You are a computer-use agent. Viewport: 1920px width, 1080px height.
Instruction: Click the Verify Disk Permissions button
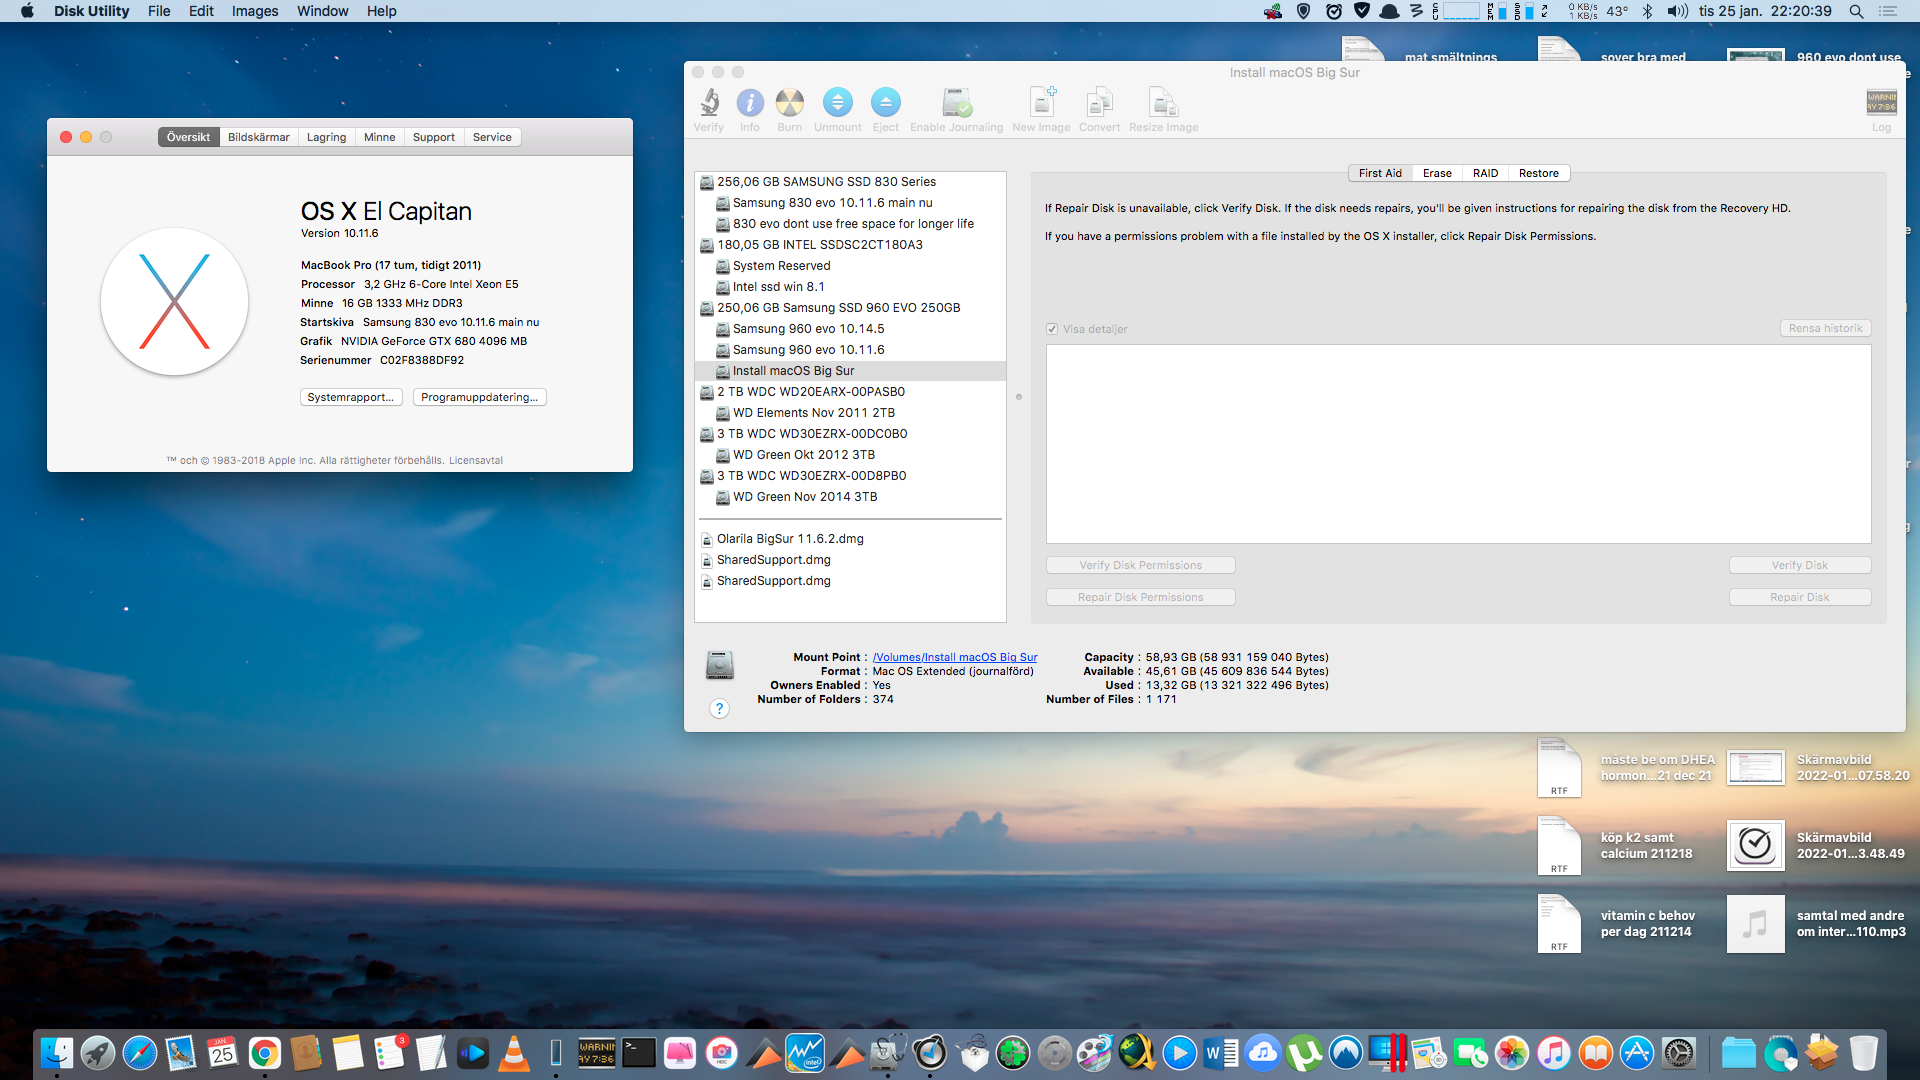click(1141, 565)
